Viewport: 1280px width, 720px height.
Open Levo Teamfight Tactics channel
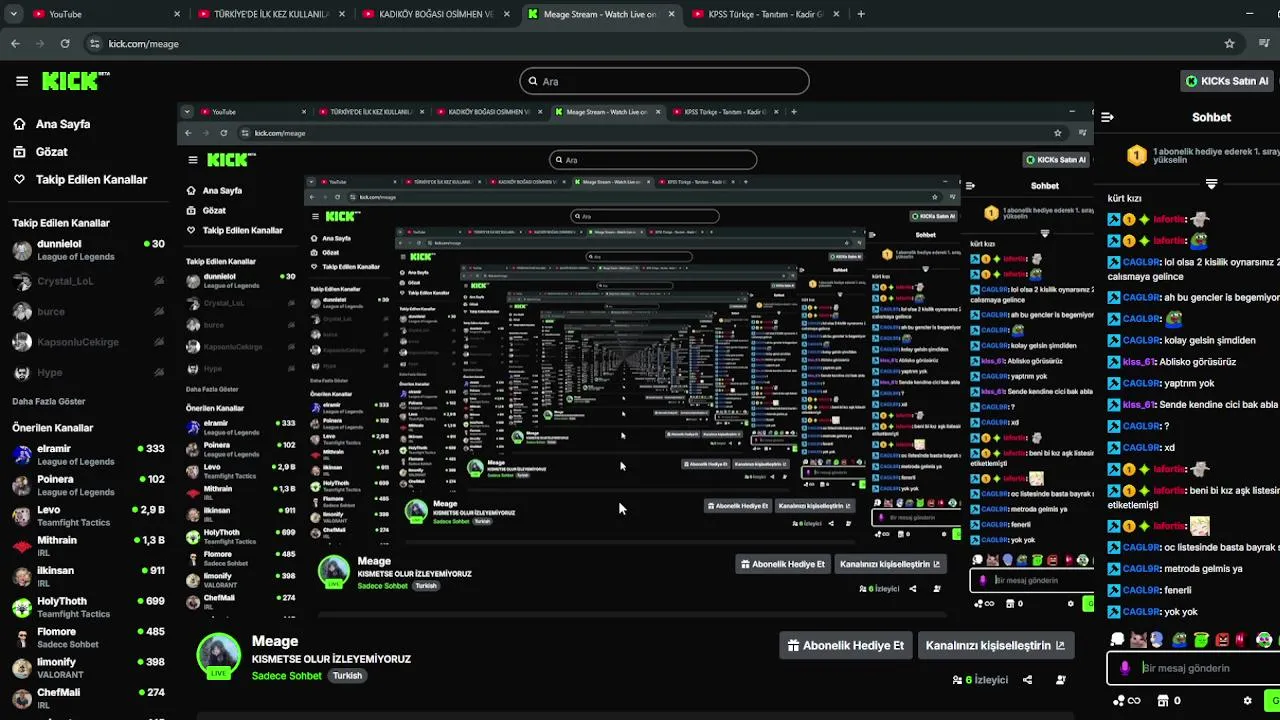click(88, 516)
